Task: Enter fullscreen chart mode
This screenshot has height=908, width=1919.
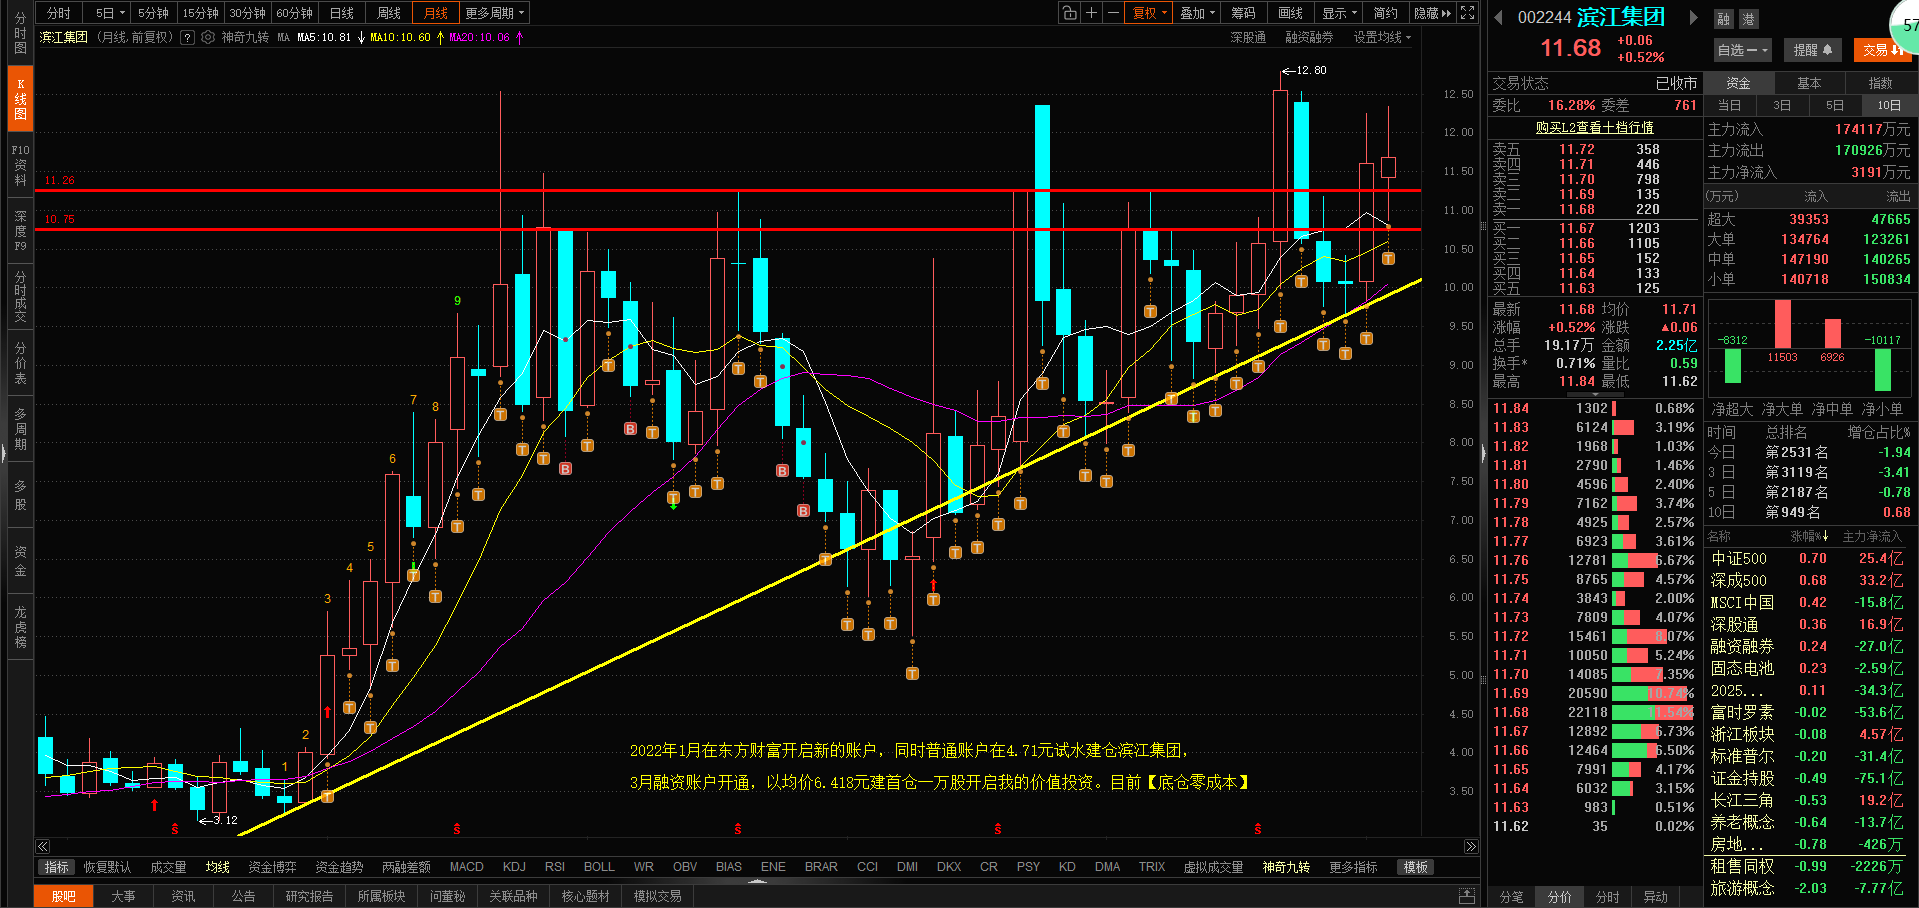Action: click(1467, 13)
